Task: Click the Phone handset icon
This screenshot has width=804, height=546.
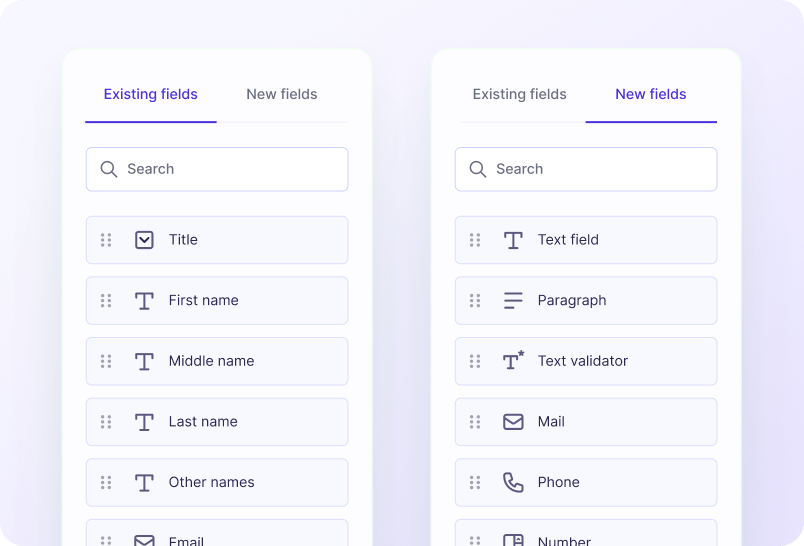Action: click(x=513, y=483)
